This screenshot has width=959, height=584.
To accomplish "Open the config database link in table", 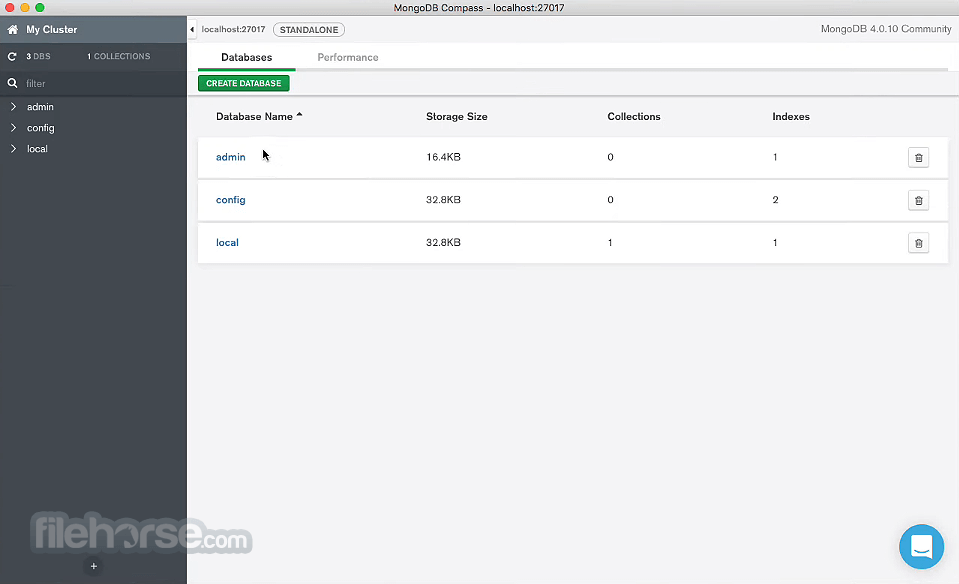I will (231, 200).
